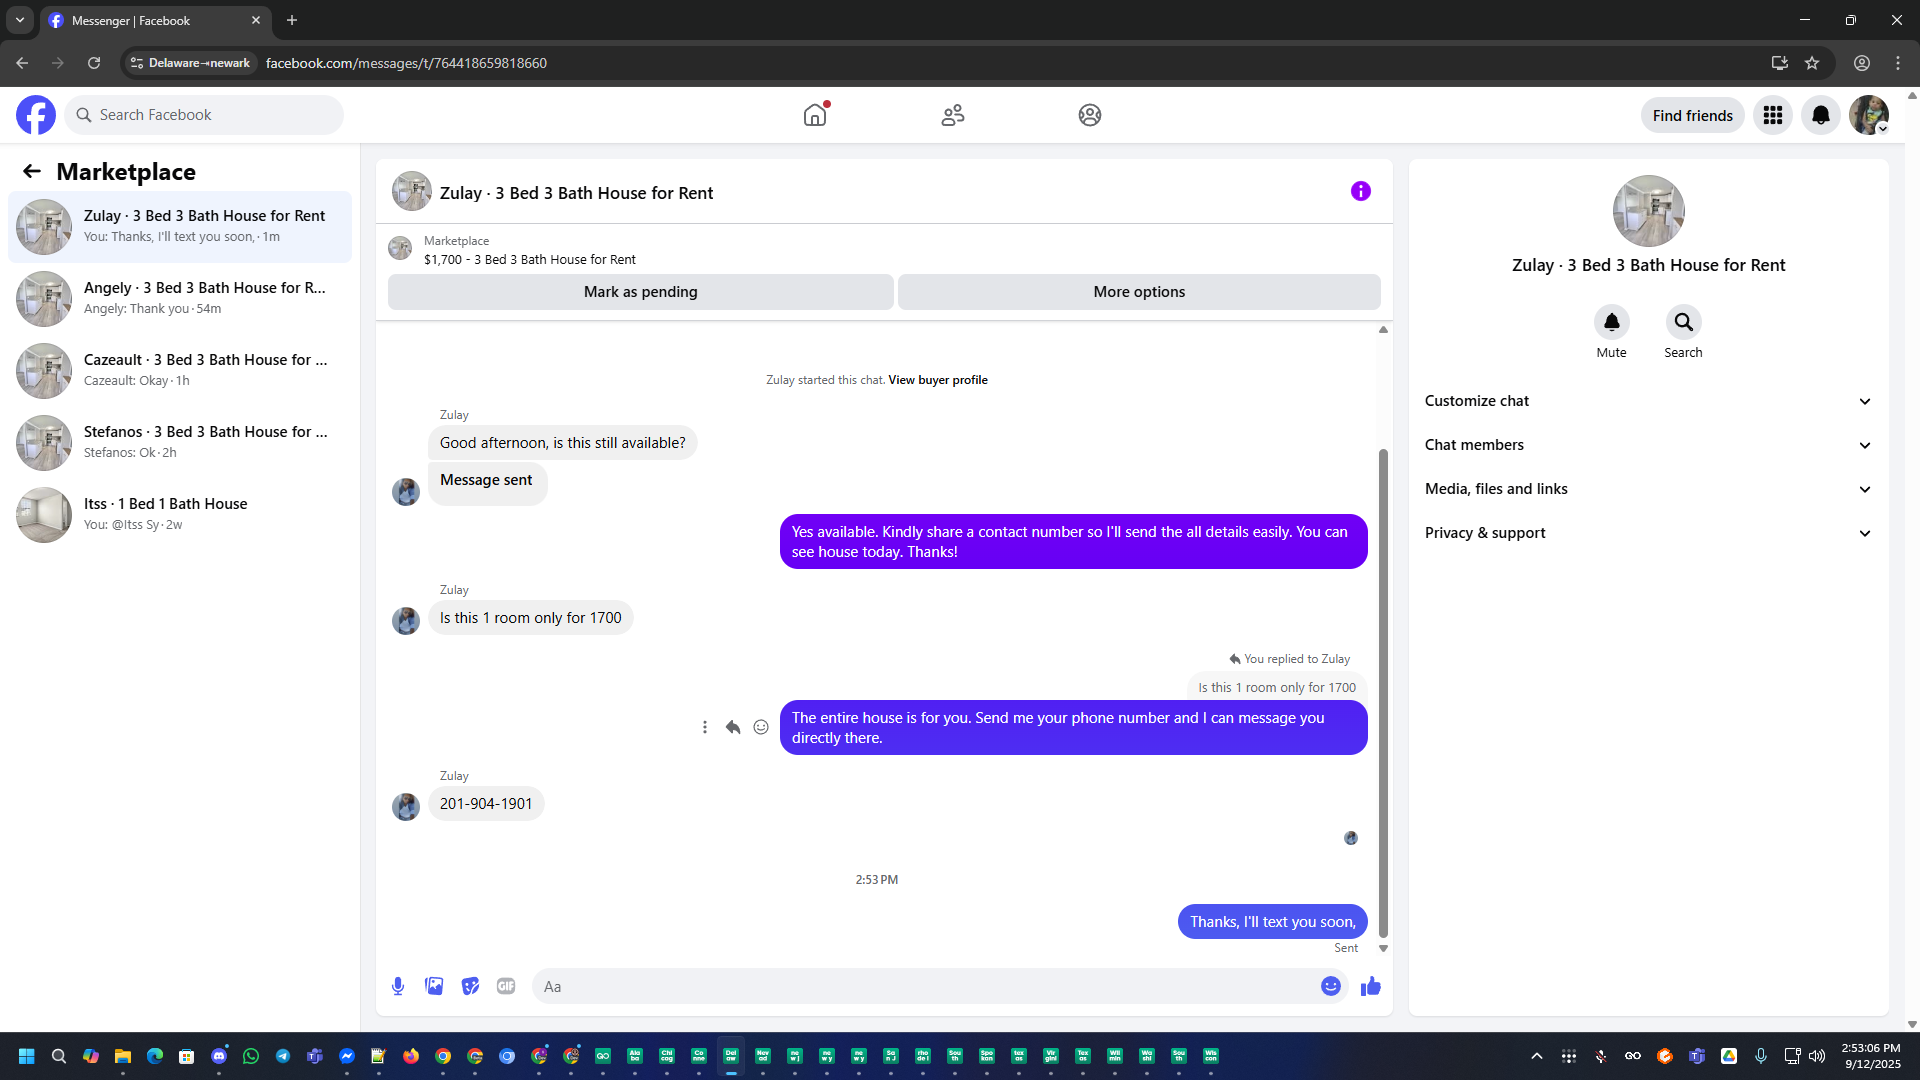Click the chat scrollbar down arrow
The height and width of the screenshot is (1080, 1920).
click(1383, 948)
